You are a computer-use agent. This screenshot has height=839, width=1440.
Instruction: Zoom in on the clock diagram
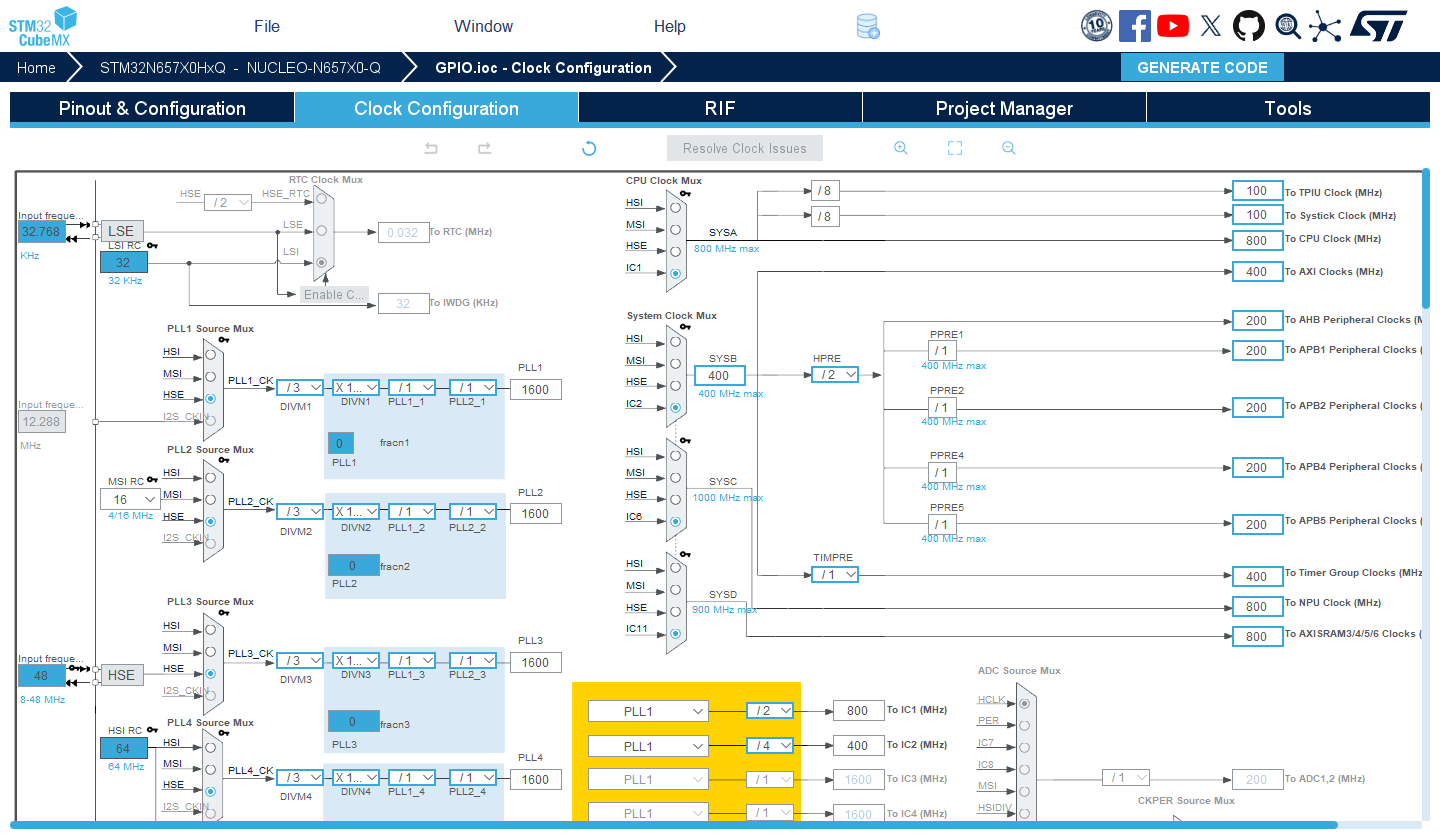pyautogui.click(x=901, y=148)
